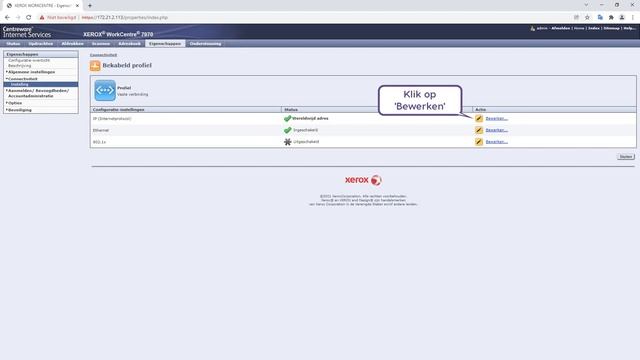Click the Home link in the header
The height and width of the screenshot is (360, 640).
(x=579, y=28)
